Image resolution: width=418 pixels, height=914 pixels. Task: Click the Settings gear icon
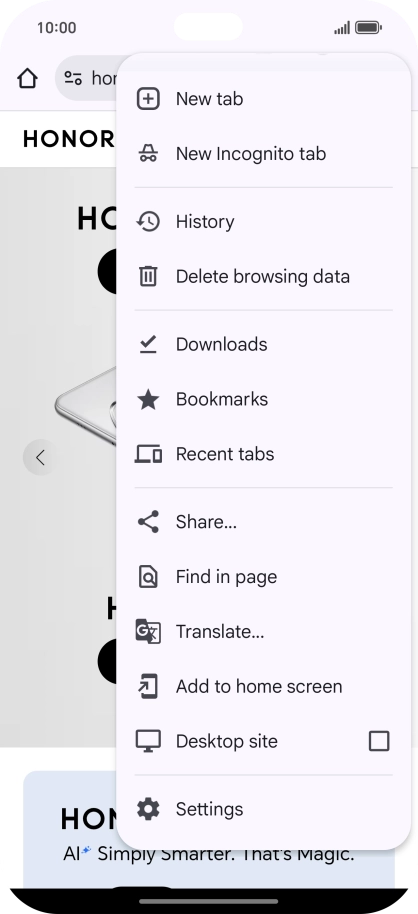pyautogui.click(x=148, y=809)
